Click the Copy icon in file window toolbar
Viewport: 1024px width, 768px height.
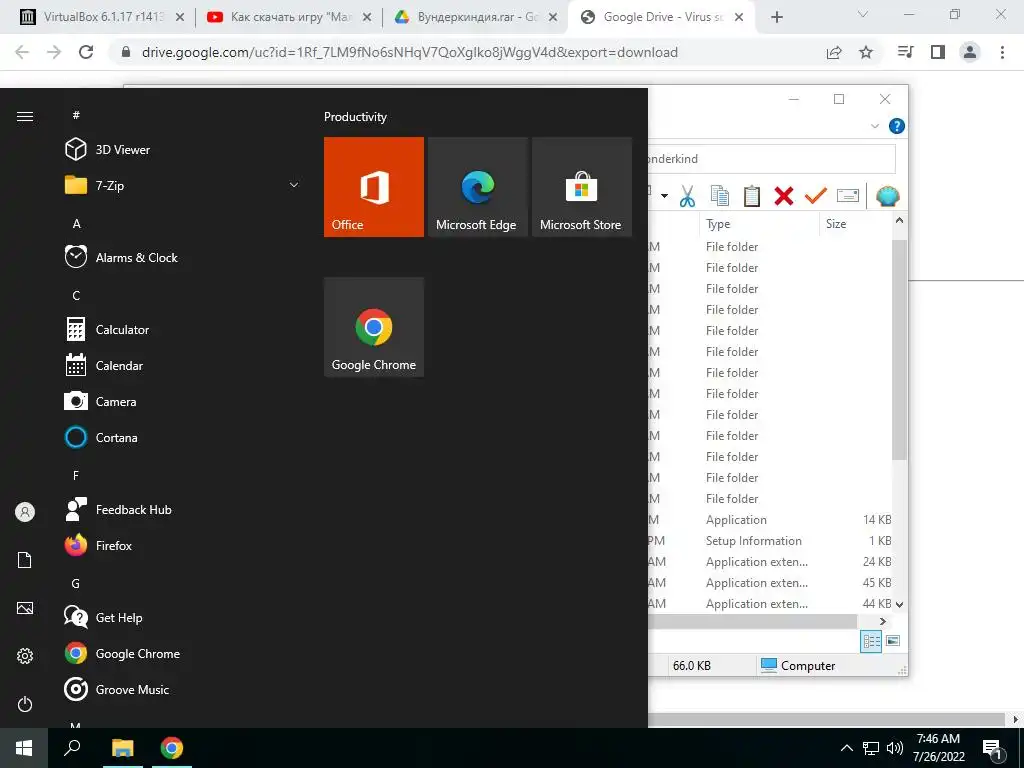pos(720,196)
